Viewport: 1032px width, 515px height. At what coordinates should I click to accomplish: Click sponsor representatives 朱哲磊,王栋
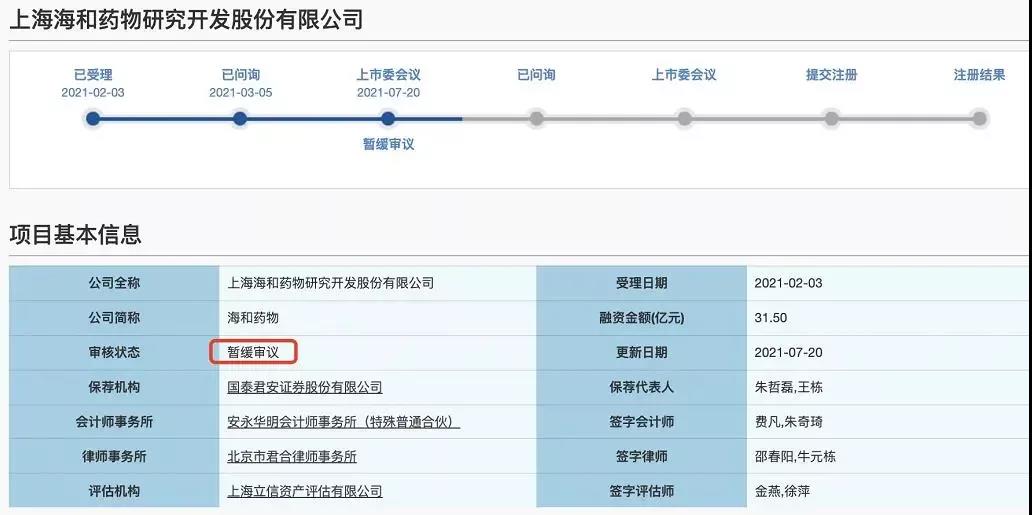pos(788,387)
